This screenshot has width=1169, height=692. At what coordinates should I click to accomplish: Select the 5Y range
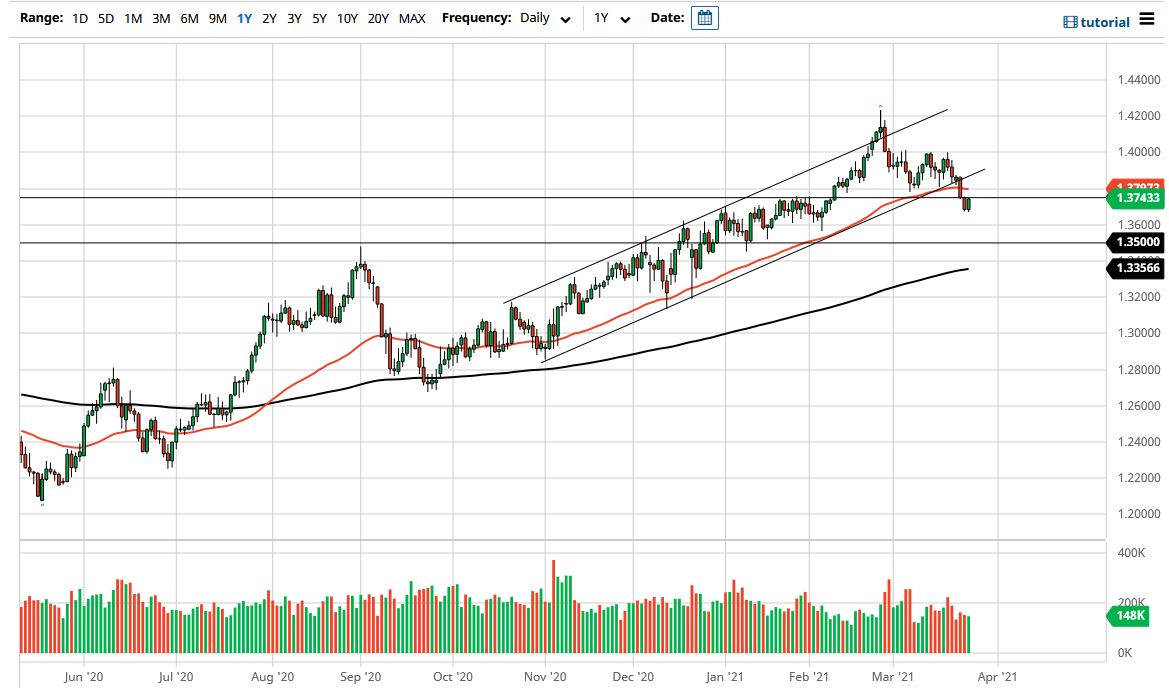coord(318,18)
